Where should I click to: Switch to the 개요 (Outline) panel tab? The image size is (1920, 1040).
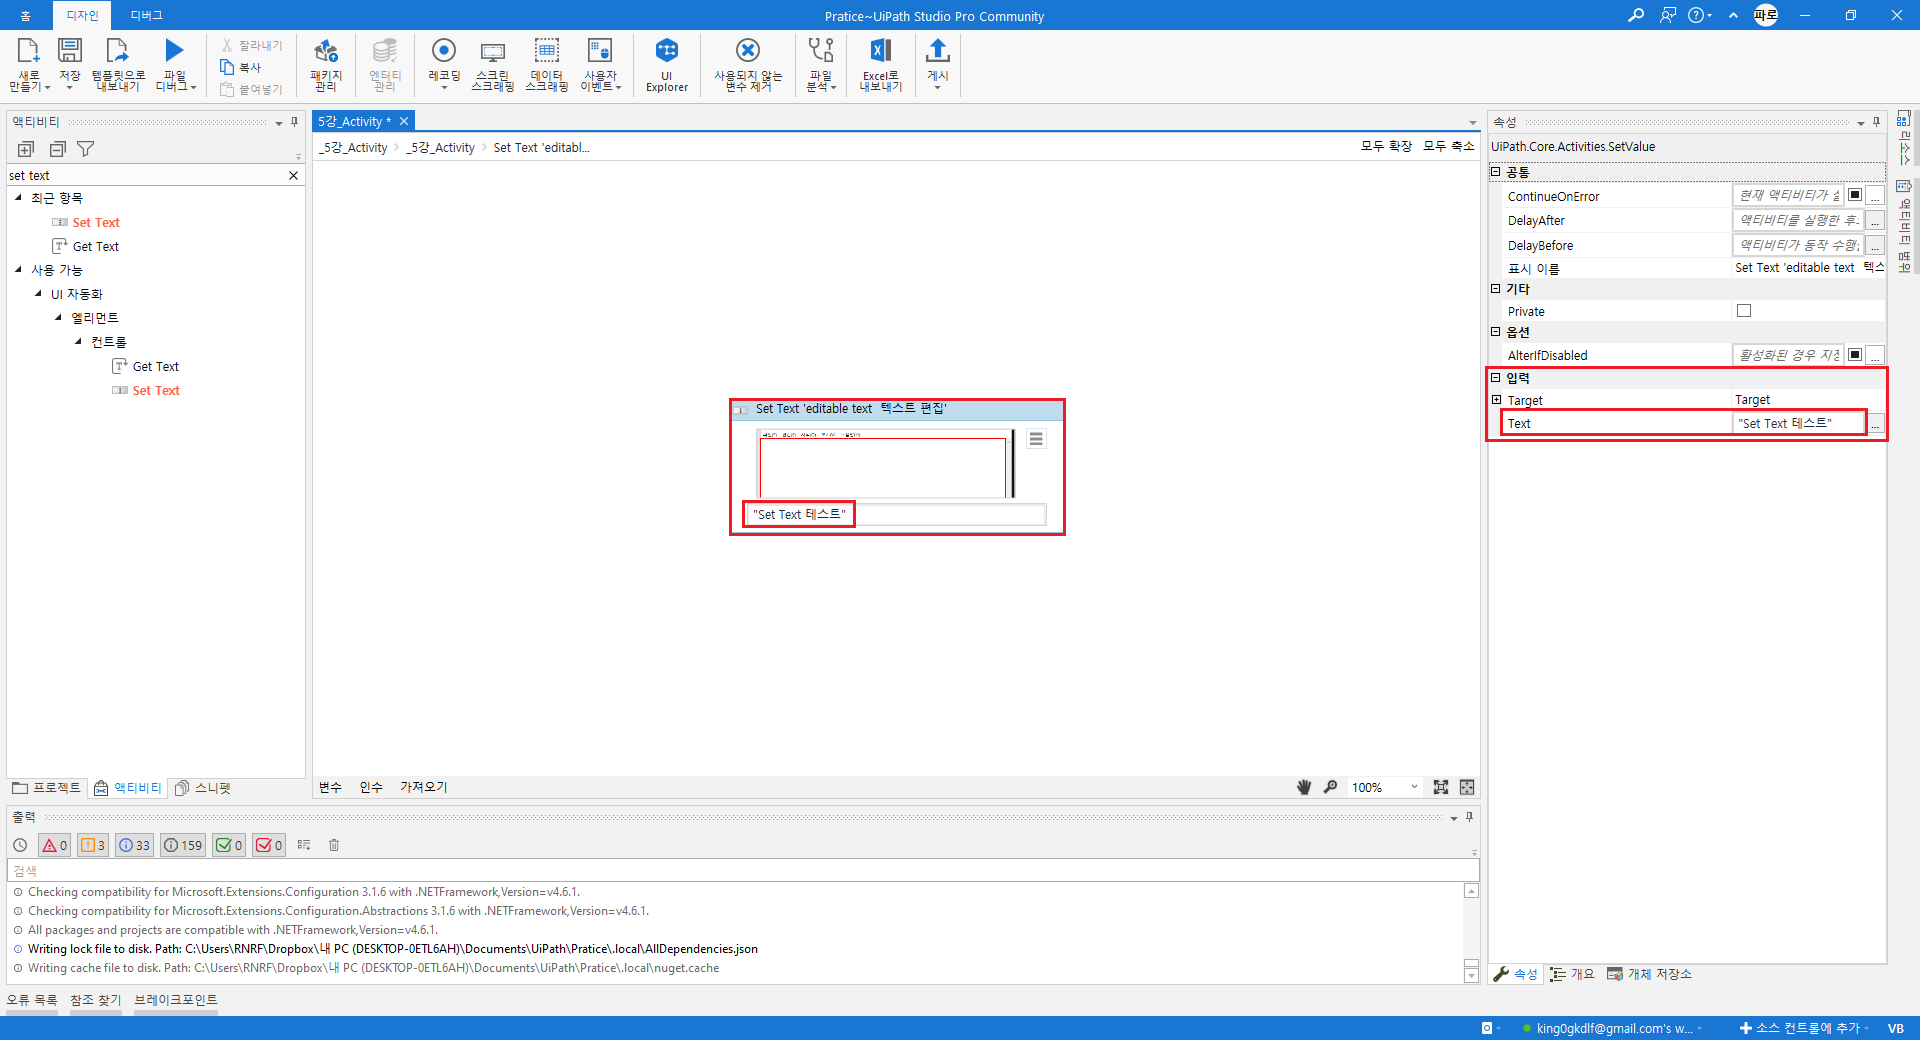[x=1572, y=974]
